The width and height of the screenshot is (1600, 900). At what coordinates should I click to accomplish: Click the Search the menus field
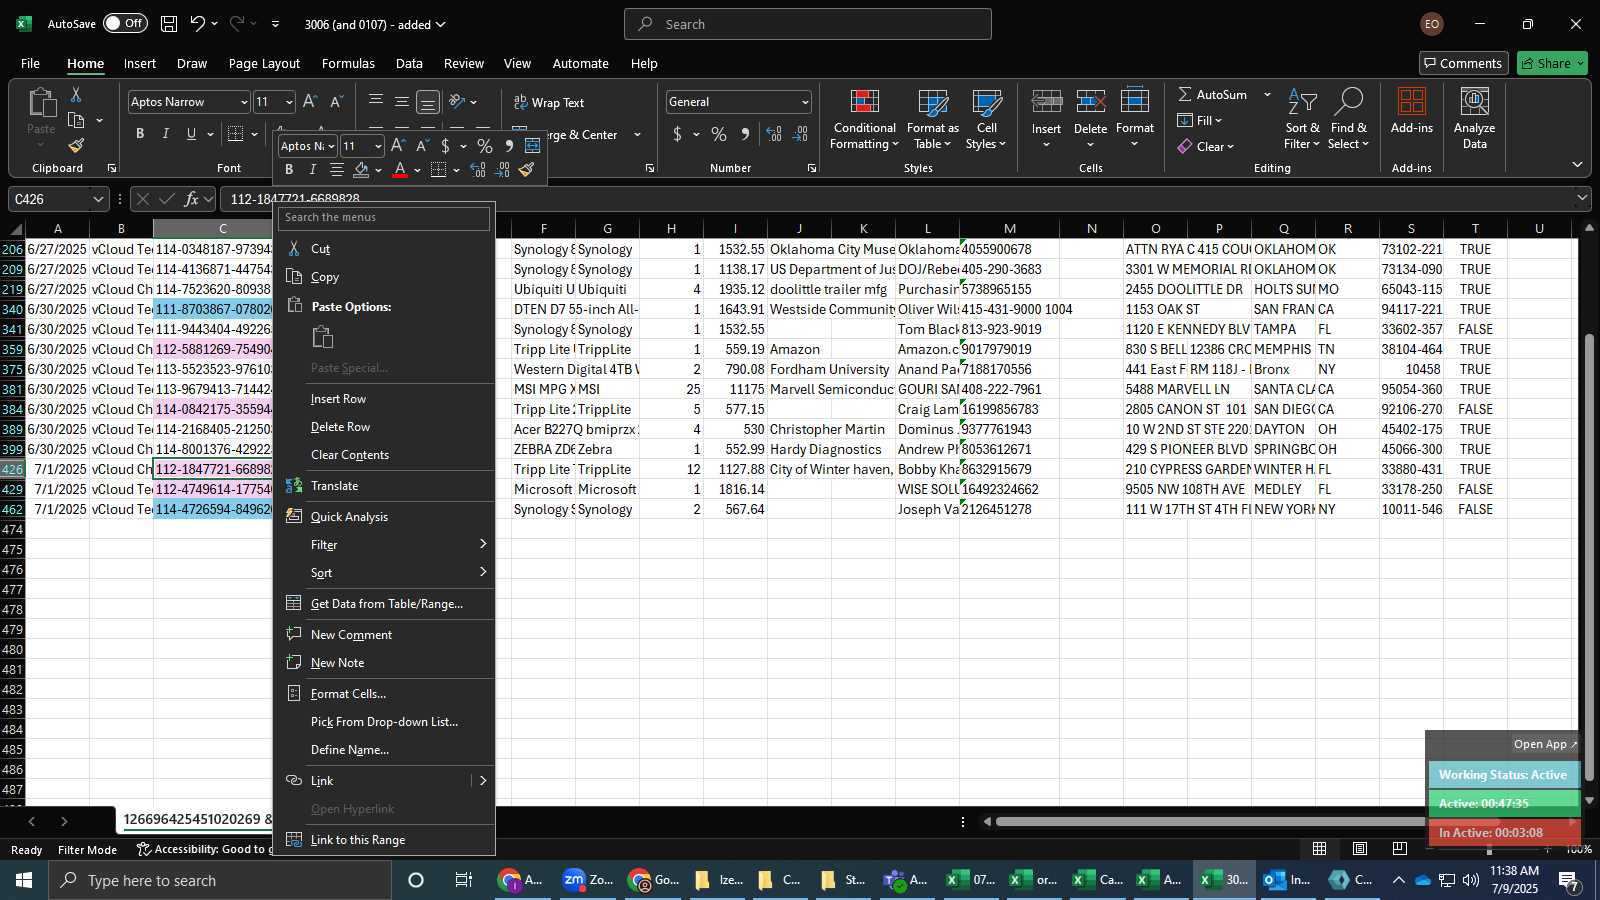(x=385, y=217)
